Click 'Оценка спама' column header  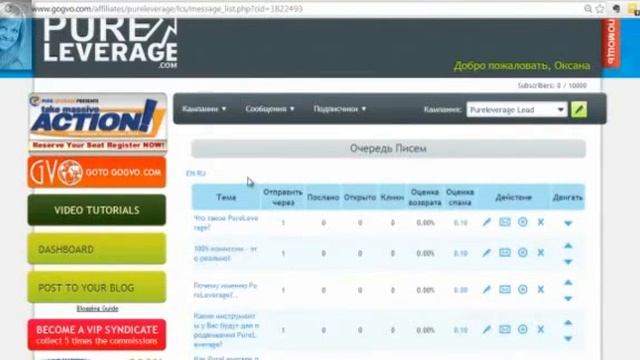click(460, 197)
